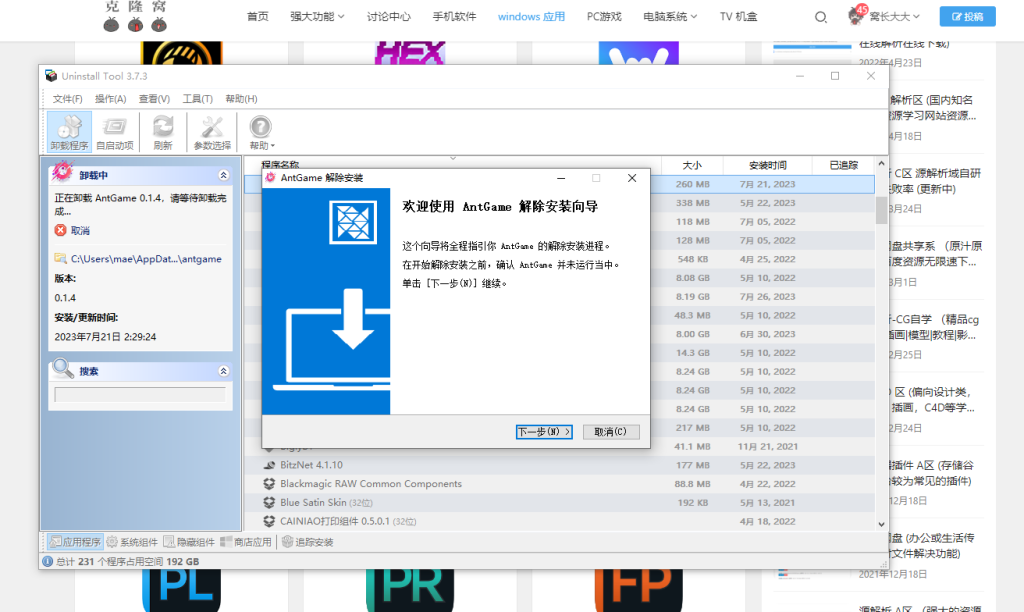Open the FP app thumbnail on webpage

click(639, 590)
